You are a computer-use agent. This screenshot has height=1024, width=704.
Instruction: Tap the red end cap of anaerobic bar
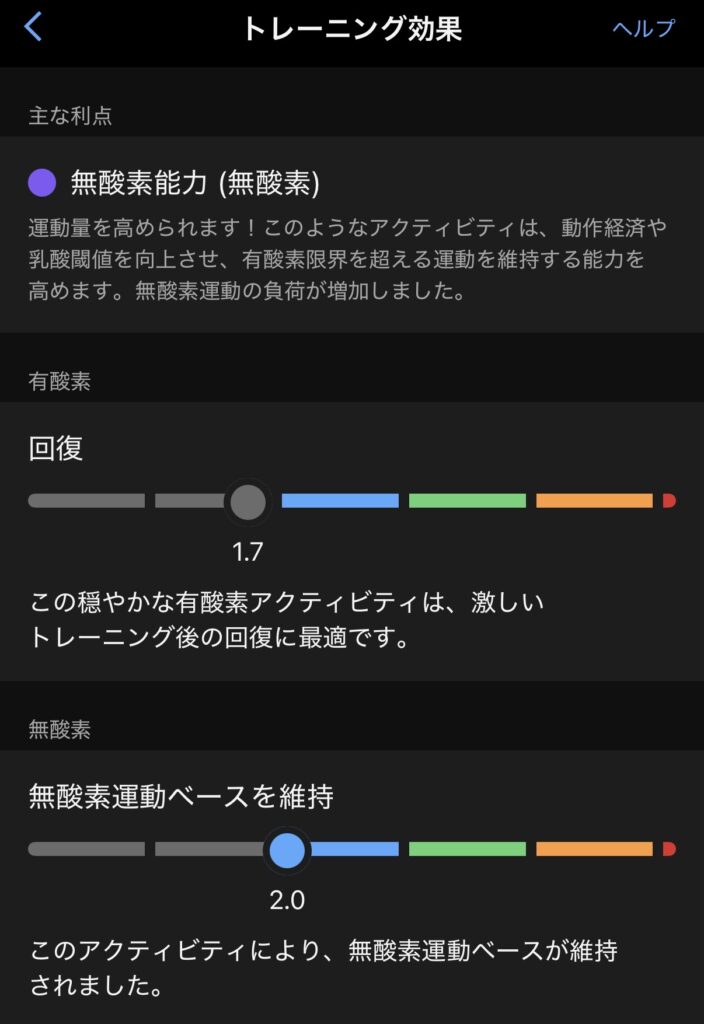pyautogui.click(x=669, y=849)
